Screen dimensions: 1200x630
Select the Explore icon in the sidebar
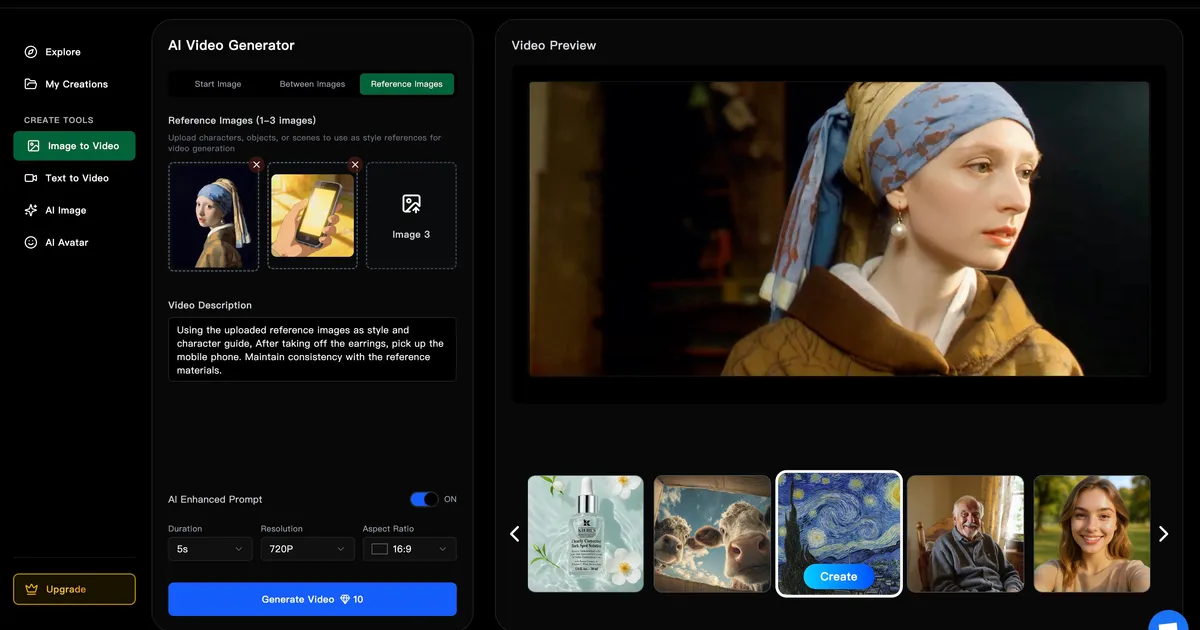point(30,51)
